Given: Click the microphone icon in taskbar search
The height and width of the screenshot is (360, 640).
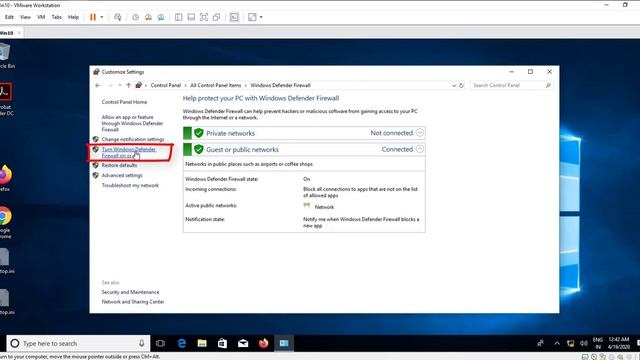Looking at the screenshot, I should [x=142, y=344].
